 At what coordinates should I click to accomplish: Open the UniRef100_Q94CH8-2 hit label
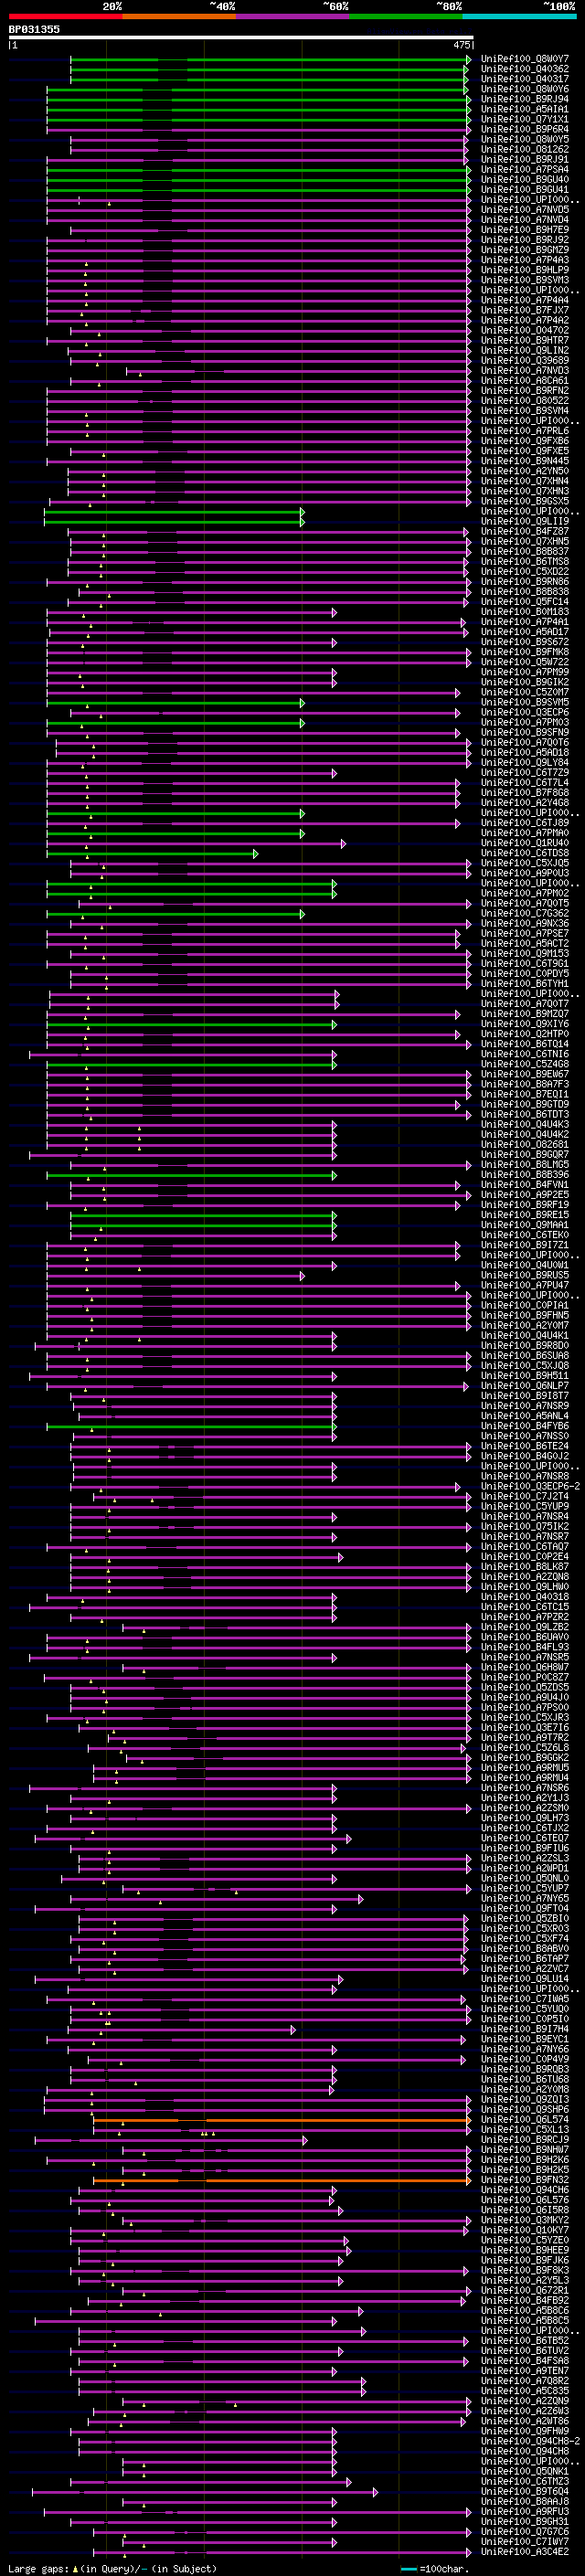(530, 2441)
